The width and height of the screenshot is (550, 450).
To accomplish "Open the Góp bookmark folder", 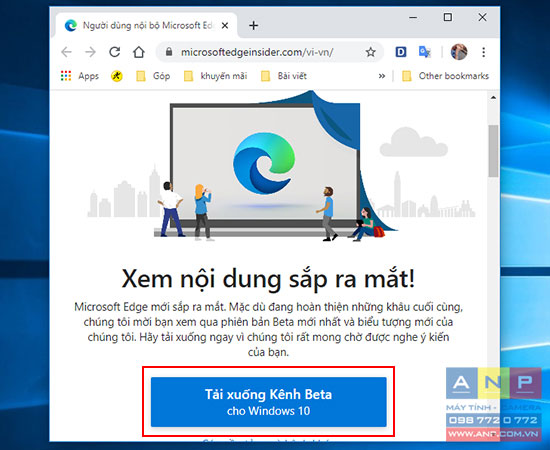I will pos(153,76).
